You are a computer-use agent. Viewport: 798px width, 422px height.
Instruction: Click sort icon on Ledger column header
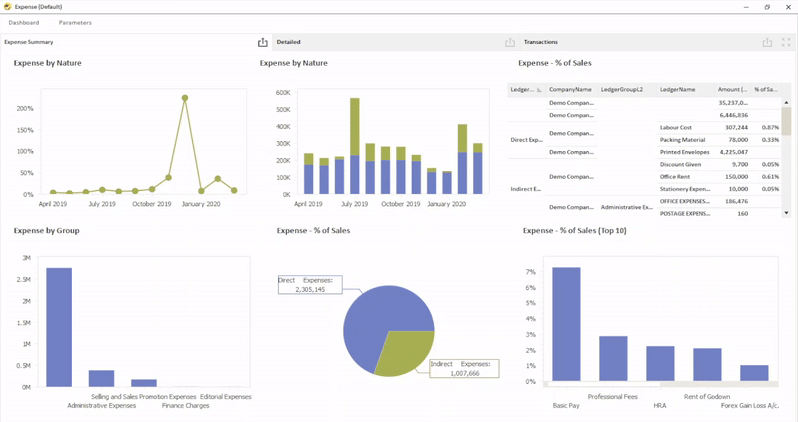coord(539,90)
